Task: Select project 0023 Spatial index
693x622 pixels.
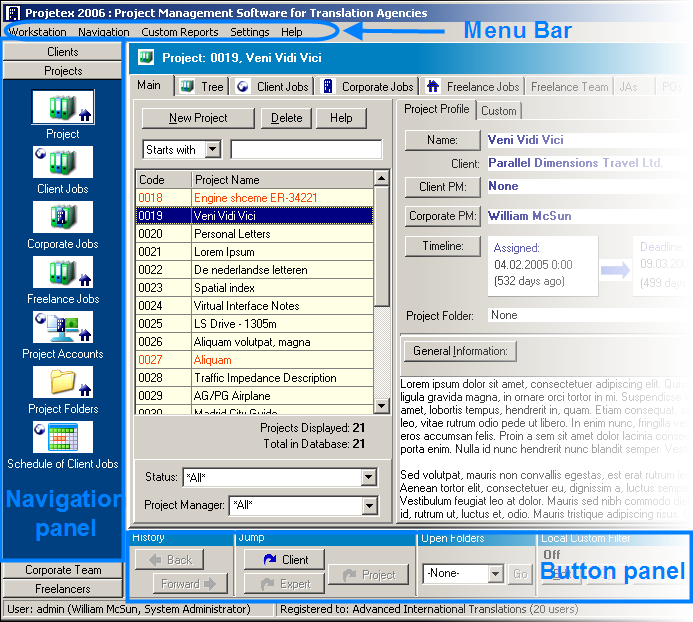Action: [x=255, y=288]
